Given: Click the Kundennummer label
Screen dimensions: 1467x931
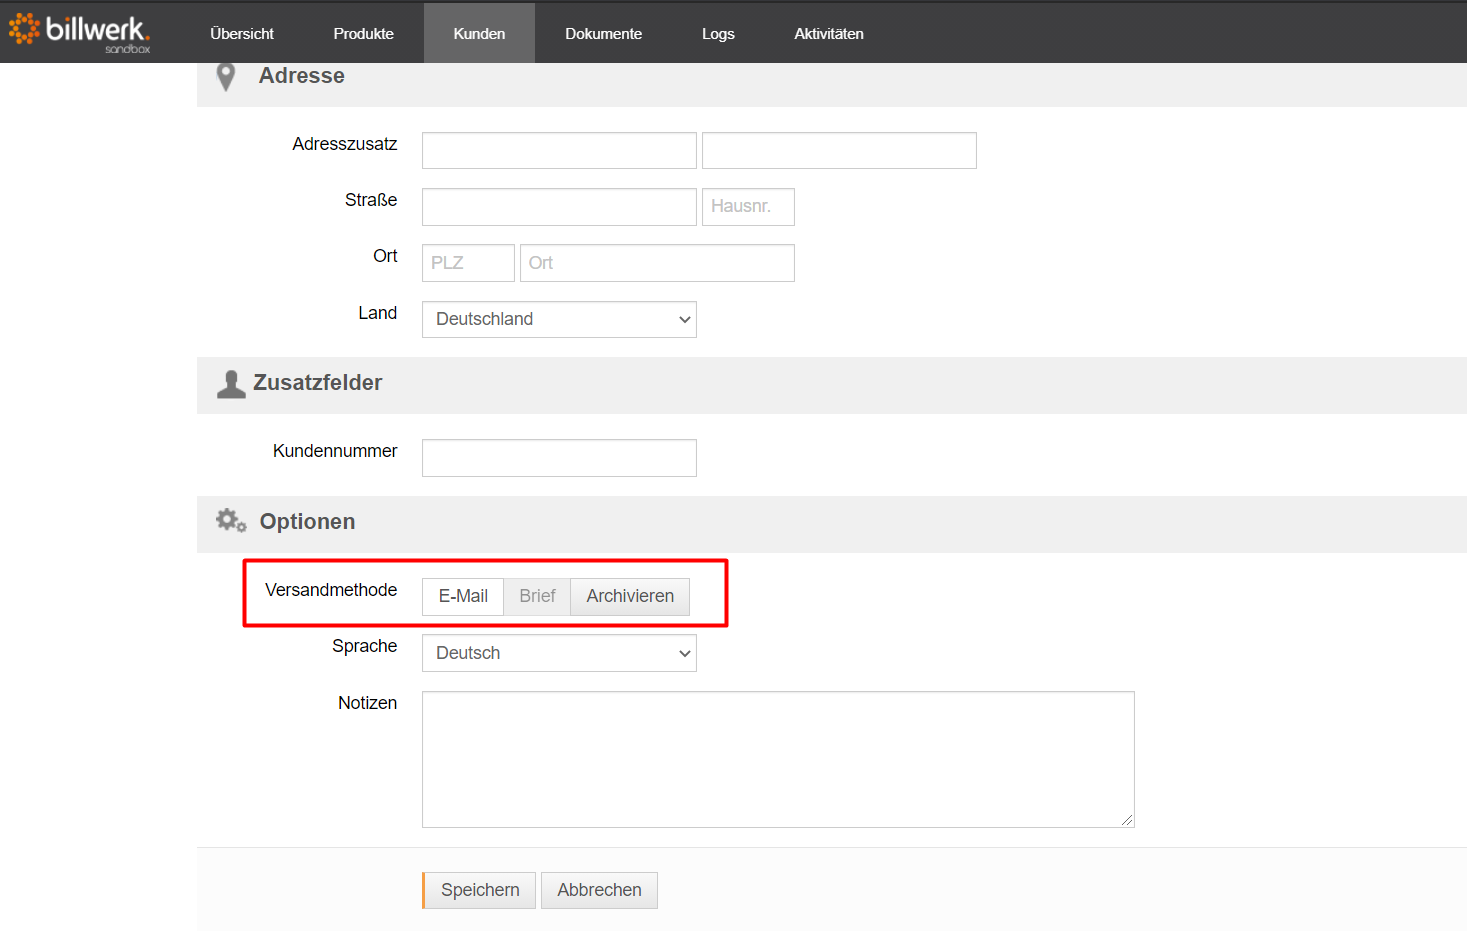Looking at the screenshot, I should [x=335, y=451].
